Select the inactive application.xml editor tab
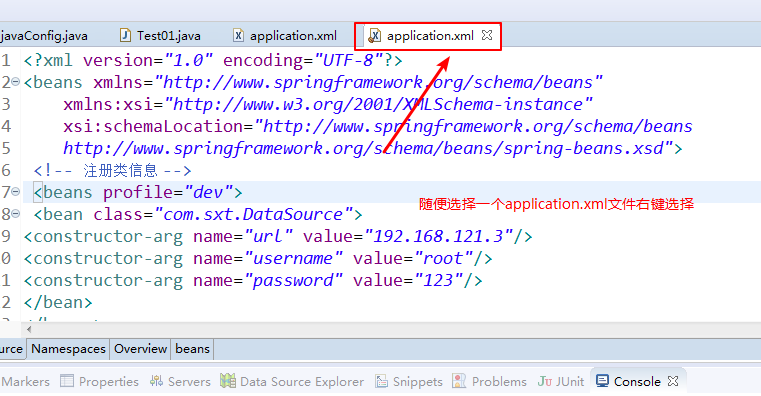 coord(285,35)
